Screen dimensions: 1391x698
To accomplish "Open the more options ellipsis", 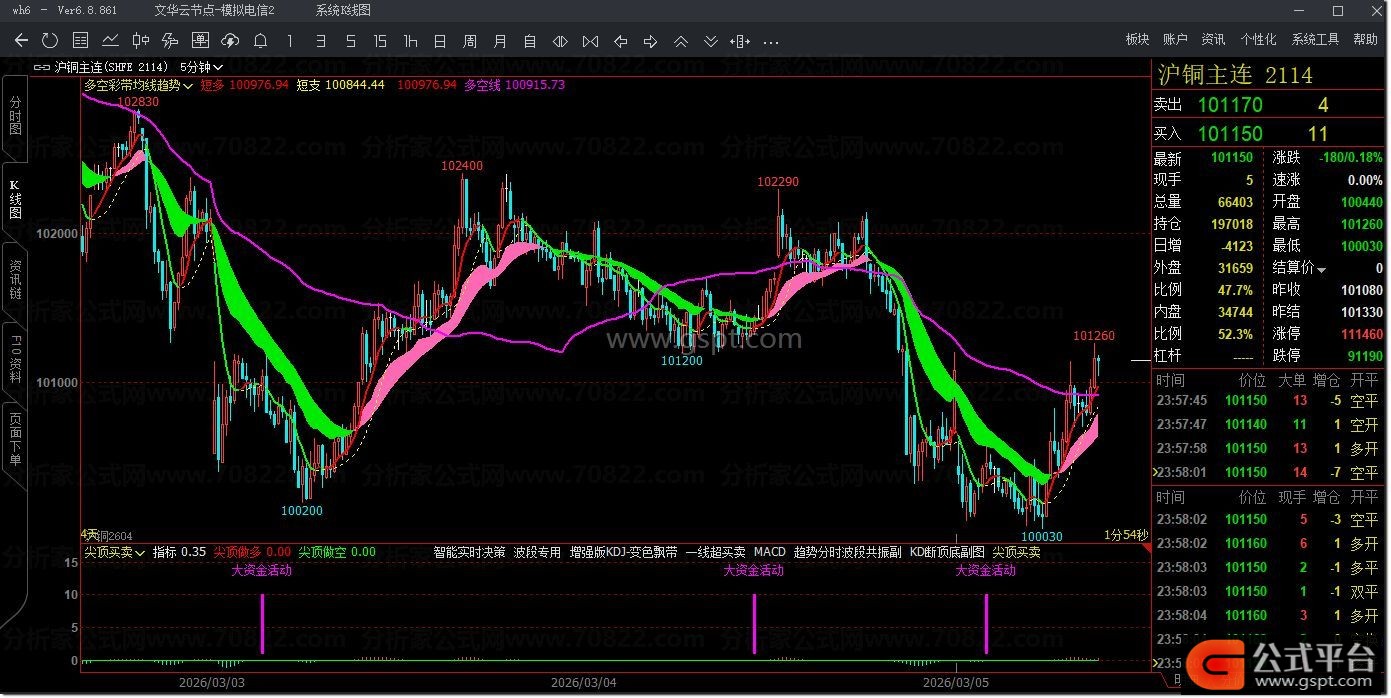I will [x=770, y=42].
